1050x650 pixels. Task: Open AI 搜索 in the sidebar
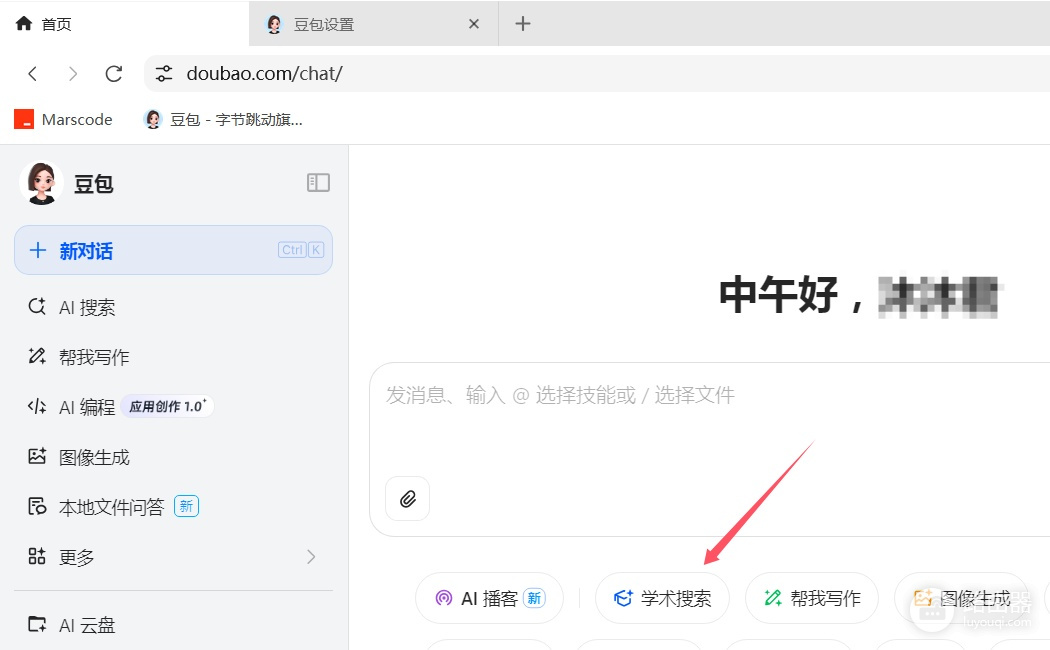(x=173, y=307)
